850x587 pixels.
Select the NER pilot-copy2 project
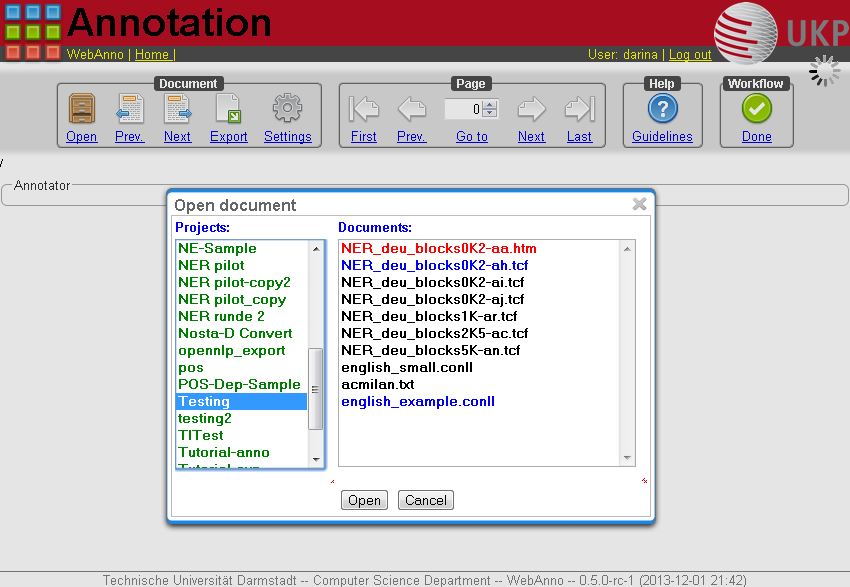pyautogui.click(x=242, y=282)
